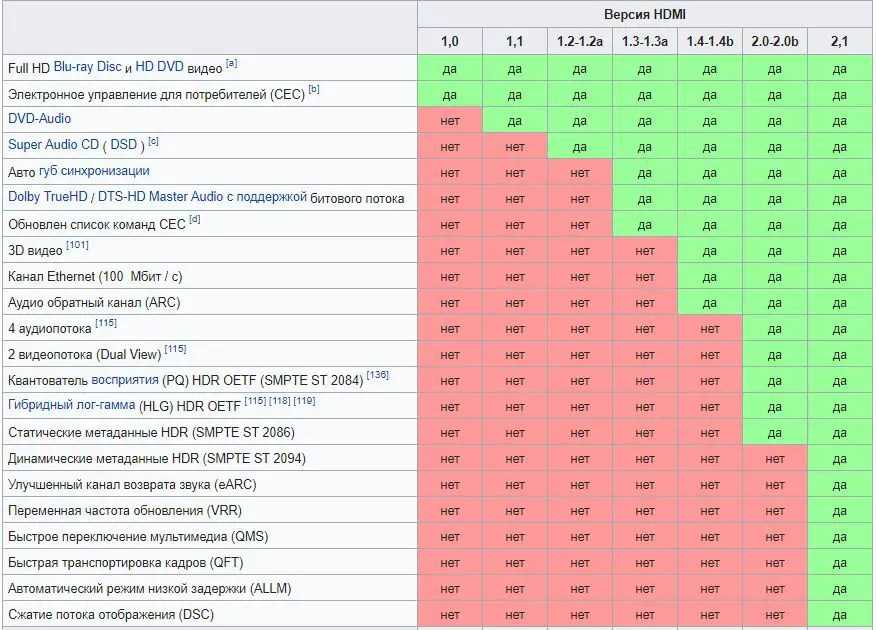Open footnote [119] in HLG row

coord(305,401)
